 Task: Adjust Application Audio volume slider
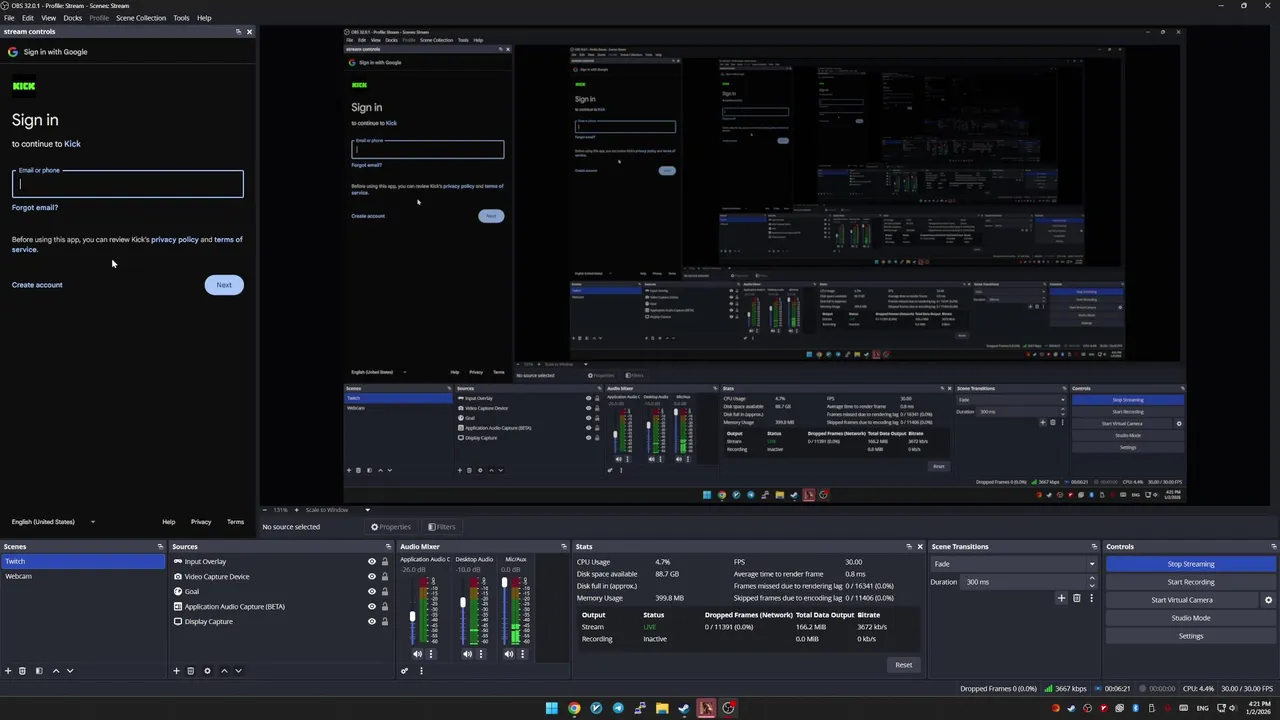click(412, 616)
